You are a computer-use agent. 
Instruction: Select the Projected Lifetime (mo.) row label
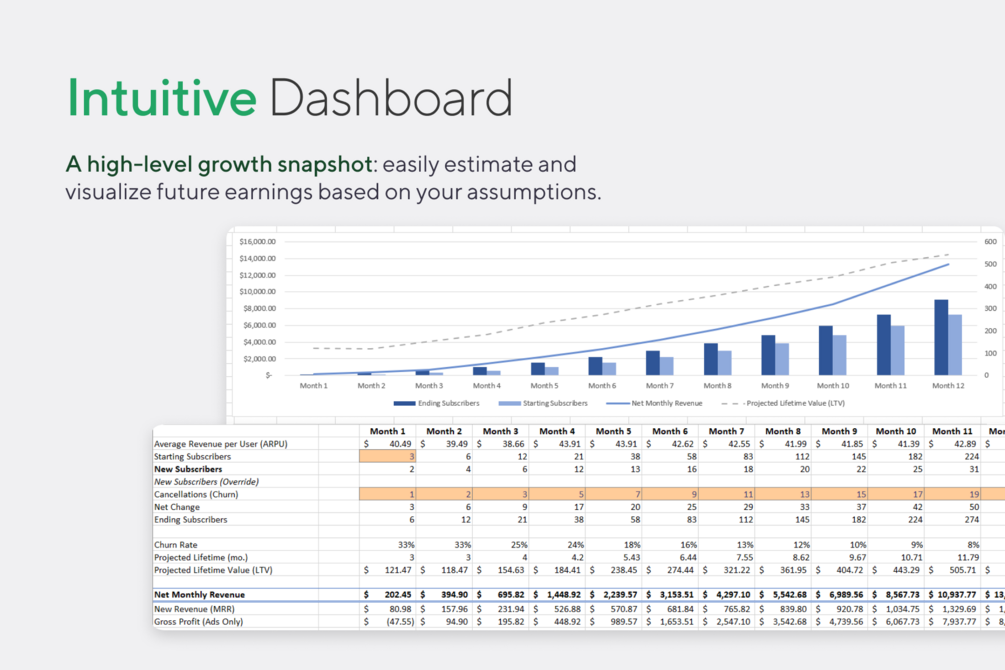(201, 557)
